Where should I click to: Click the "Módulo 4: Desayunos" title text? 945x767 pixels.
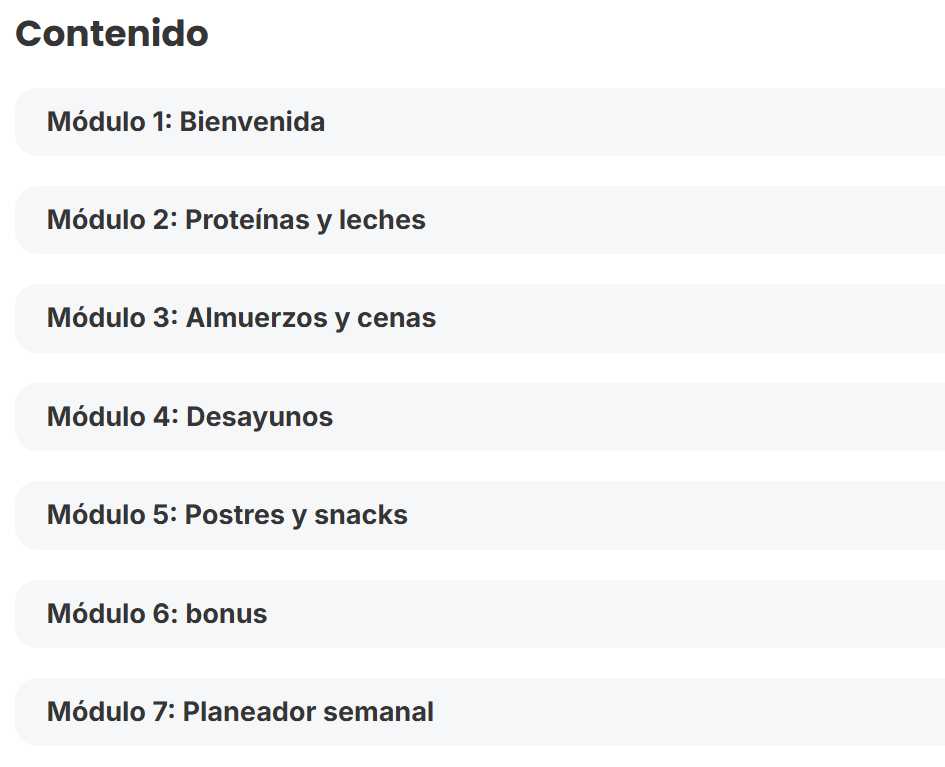coord(190,416)
